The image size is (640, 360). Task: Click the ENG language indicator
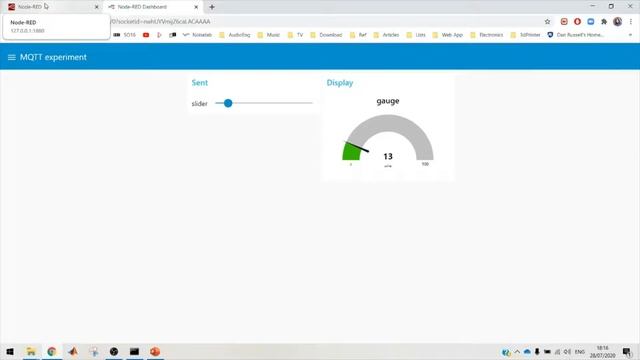(580, 351)
